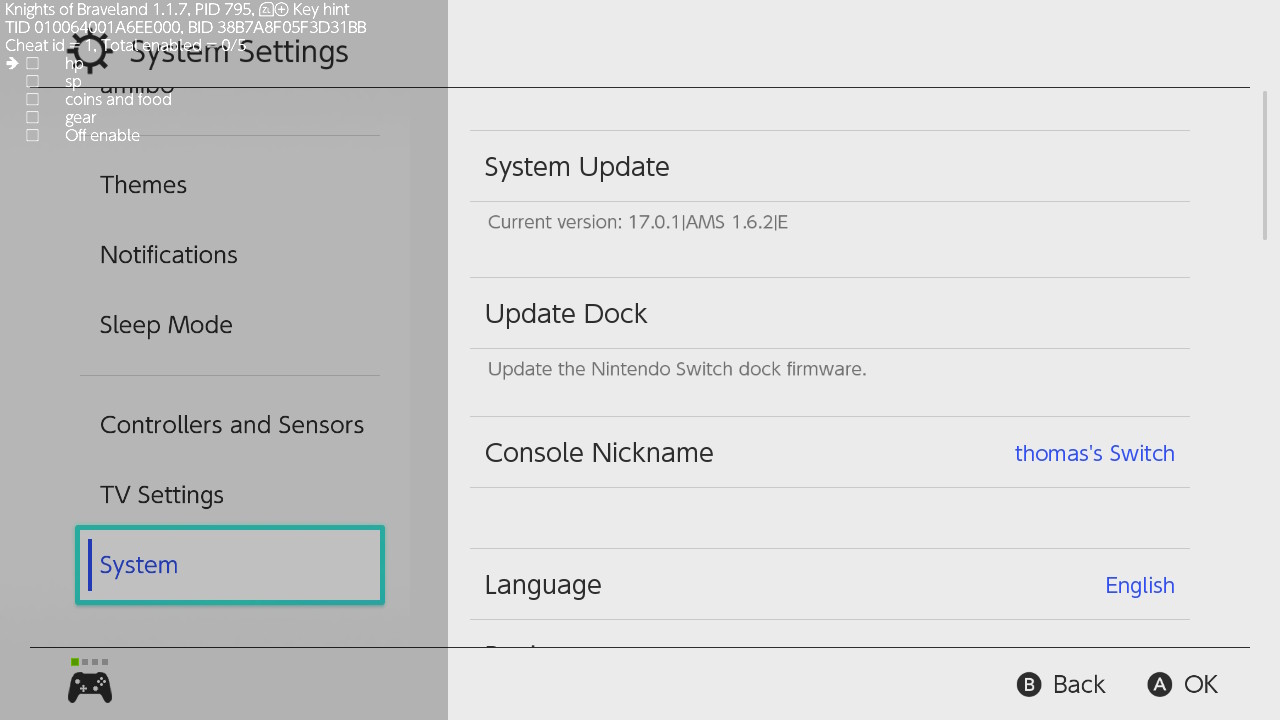Screen dimensions: 1280x720
Task: Click the vertical scrollbar on the right
Action: pyautogui.click(x=1265, y=165)
